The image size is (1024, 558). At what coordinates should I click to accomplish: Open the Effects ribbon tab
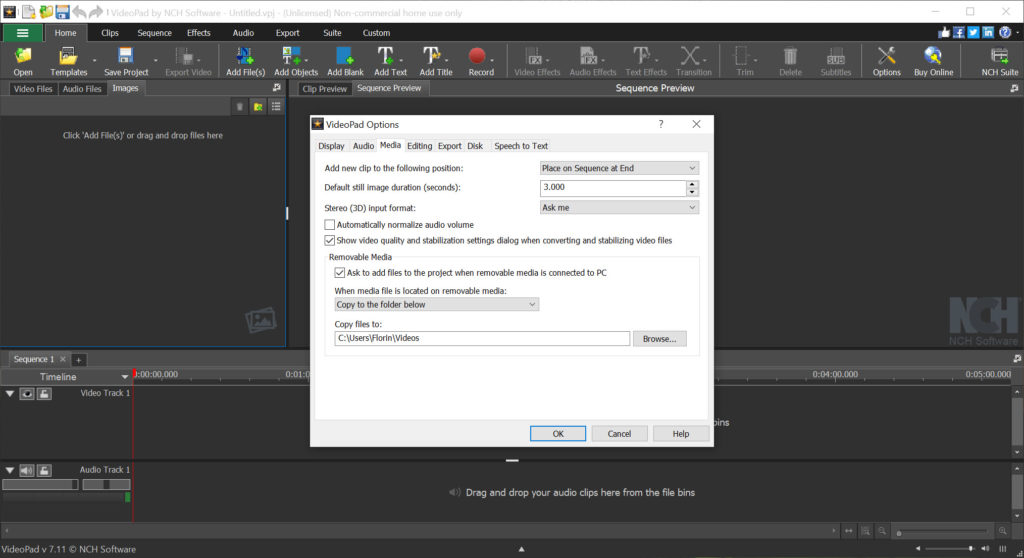pyautogui.click(x=199, y=33)
